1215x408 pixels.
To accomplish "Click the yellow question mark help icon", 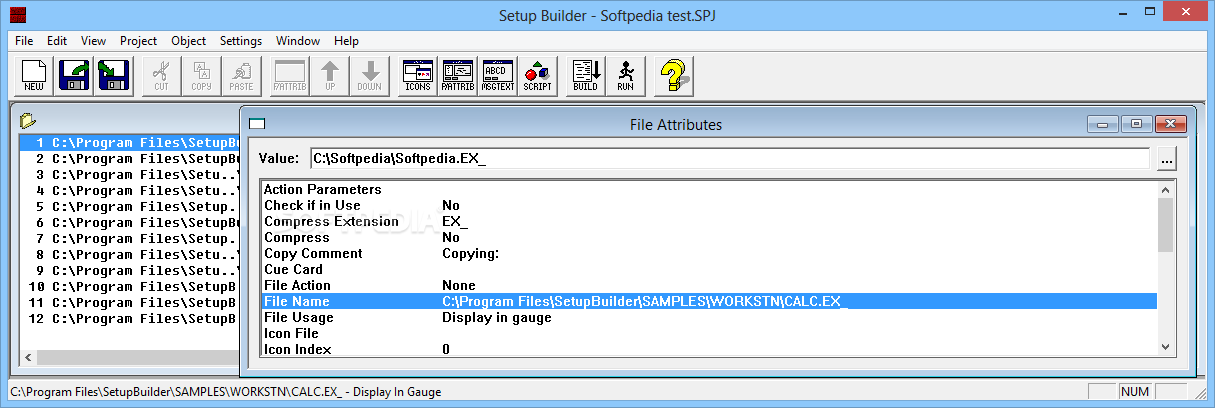I will 673,76.
